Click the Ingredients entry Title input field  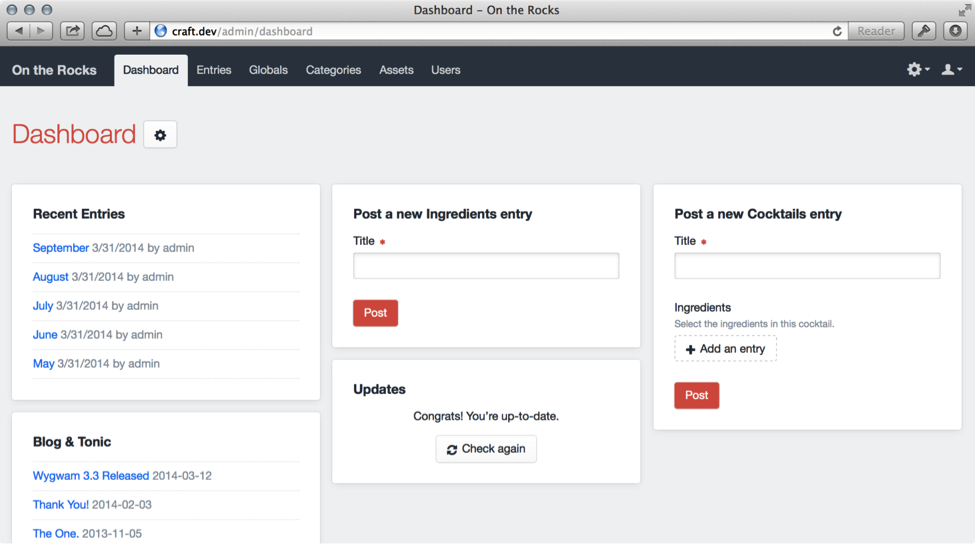tap(486, 266)
